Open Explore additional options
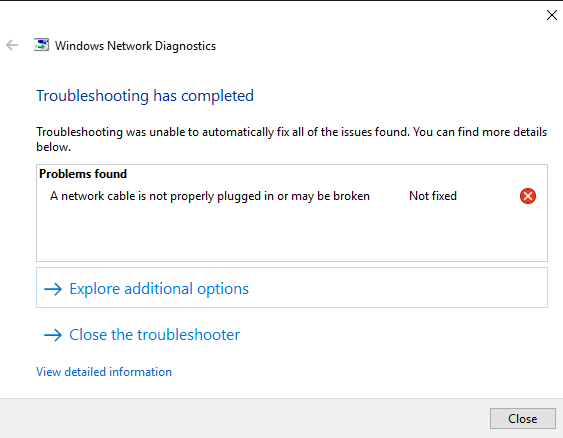563x438 pixels. [x=292, y=288]
